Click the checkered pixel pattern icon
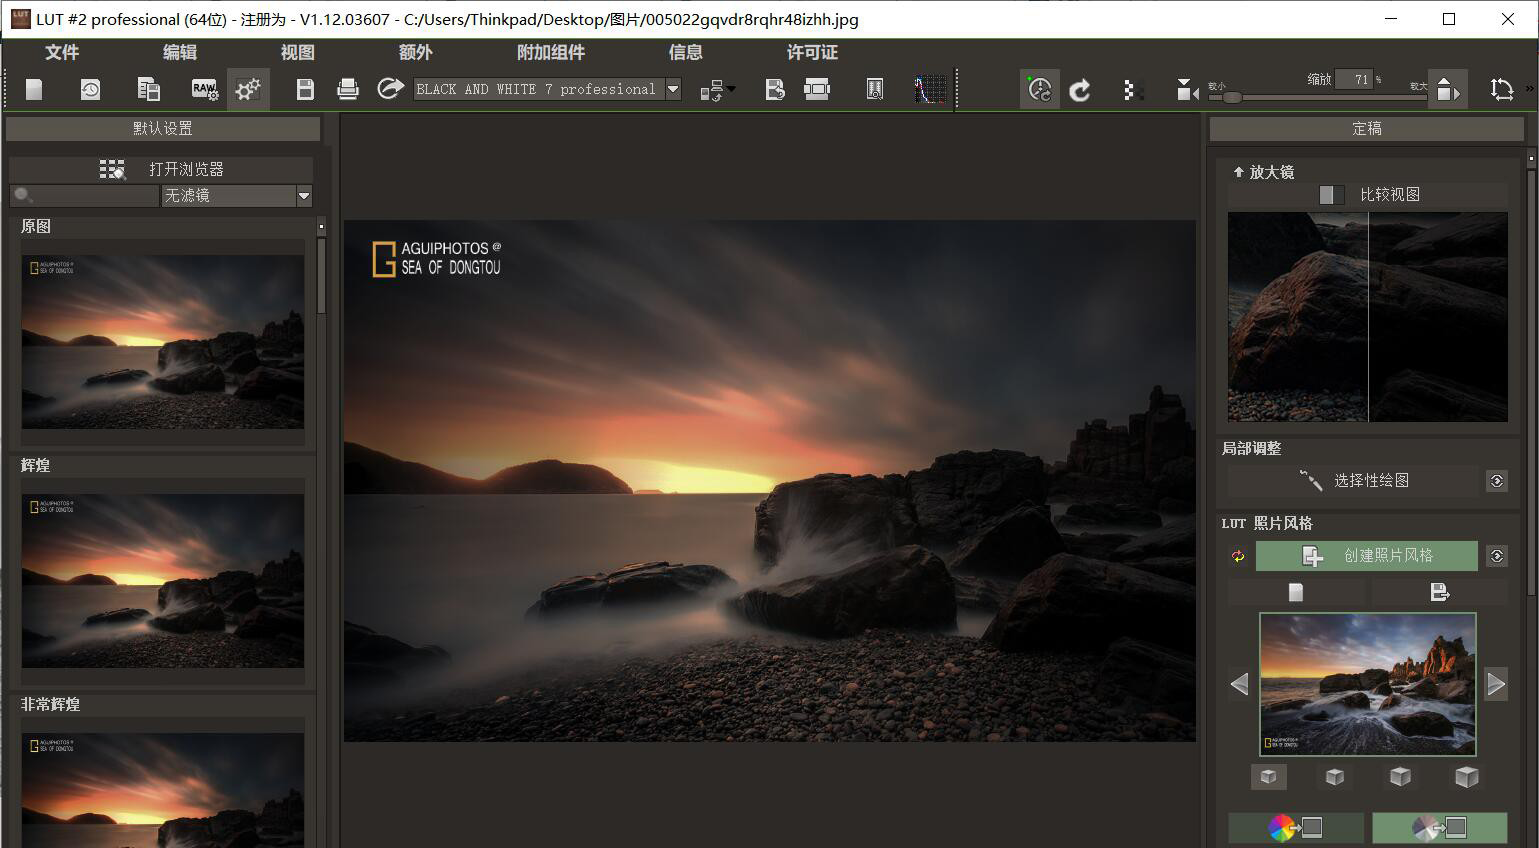The width and height of the screenshot is (1539, 848). pyautogui.click(x=1133, y=90)
